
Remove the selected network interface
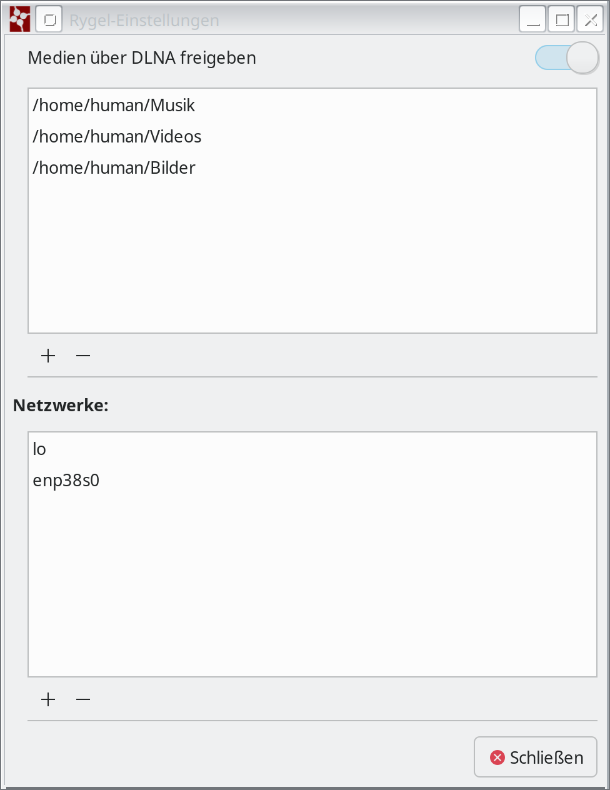tap(83, 699)
